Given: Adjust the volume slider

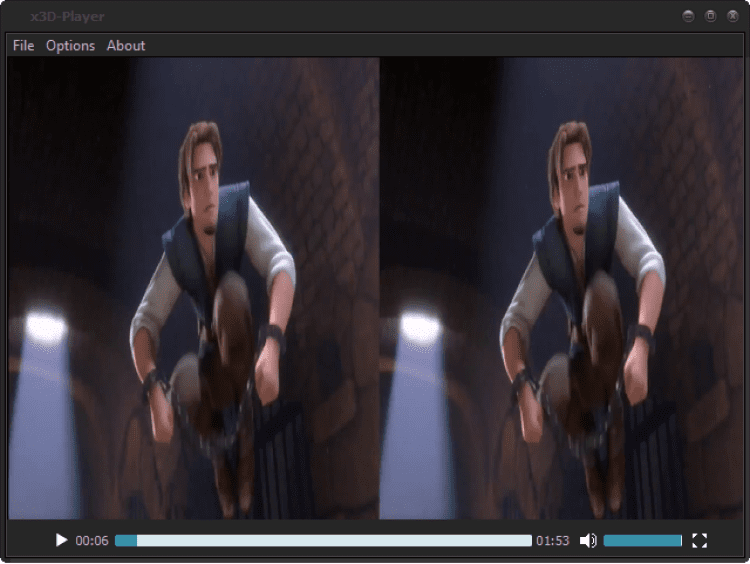Looking at the screenshot, I should [642, 541].
